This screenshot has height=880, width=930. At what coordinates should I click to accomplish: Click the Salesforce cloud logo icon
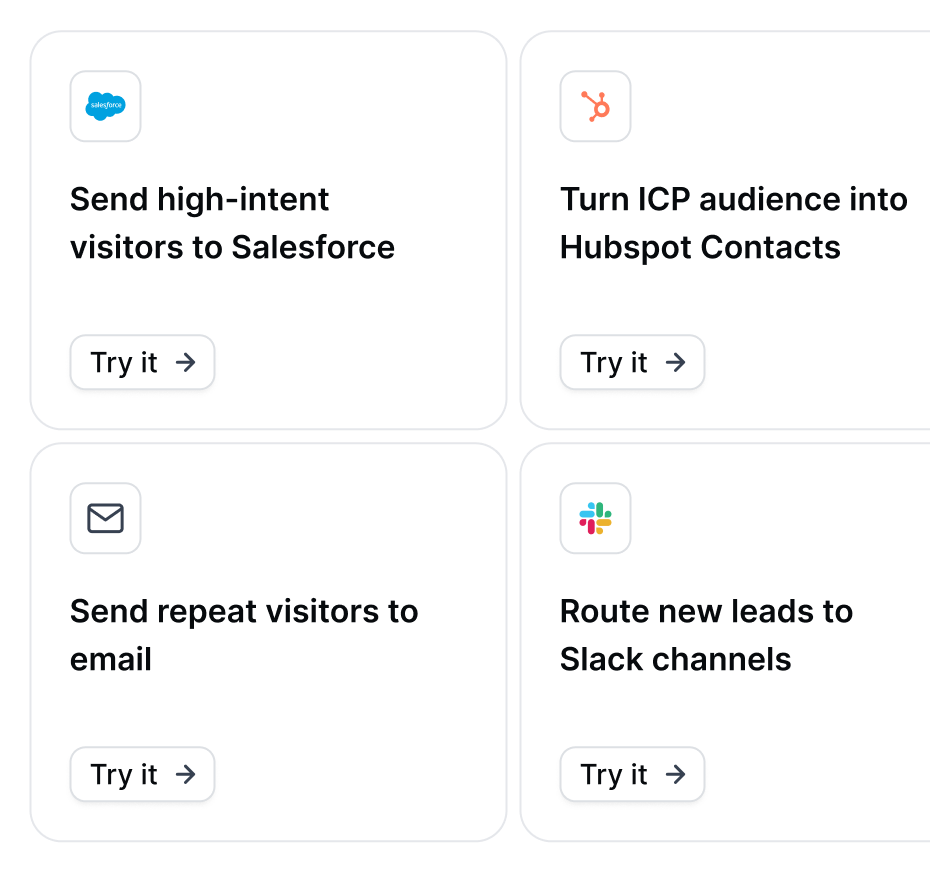[105, 106]
